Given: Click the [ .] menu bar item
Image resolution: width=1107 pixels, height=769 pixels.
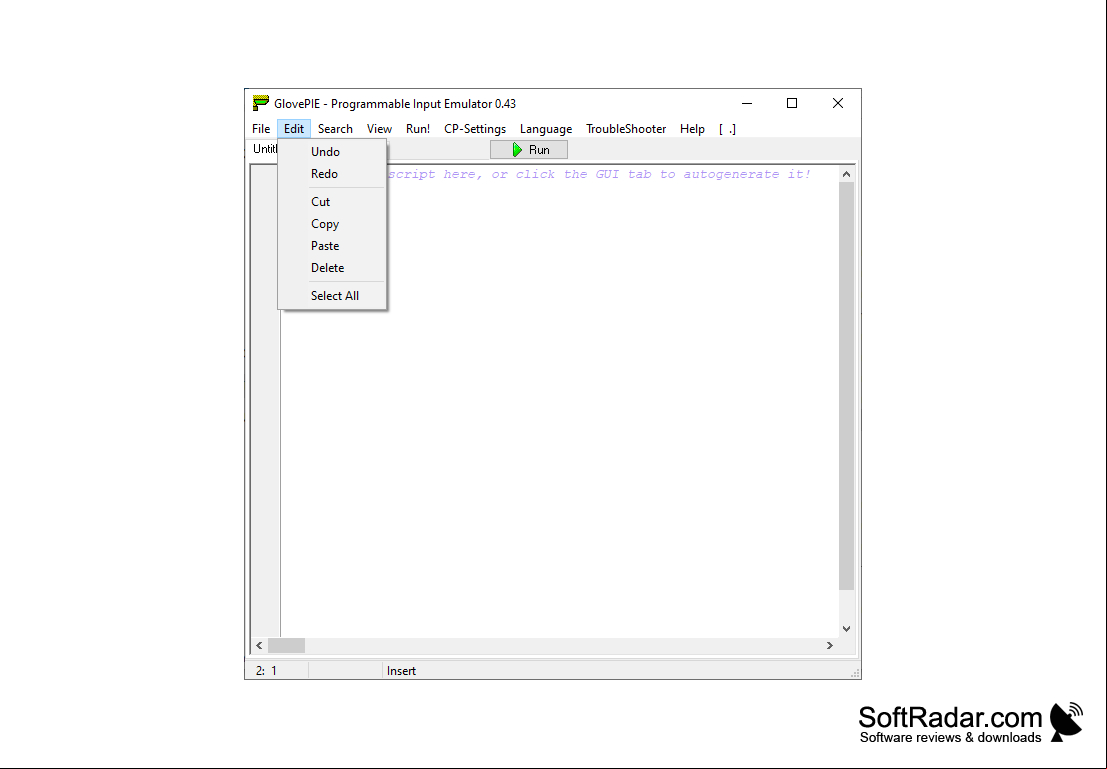Looking at the screenshot, I should (727, 129).
